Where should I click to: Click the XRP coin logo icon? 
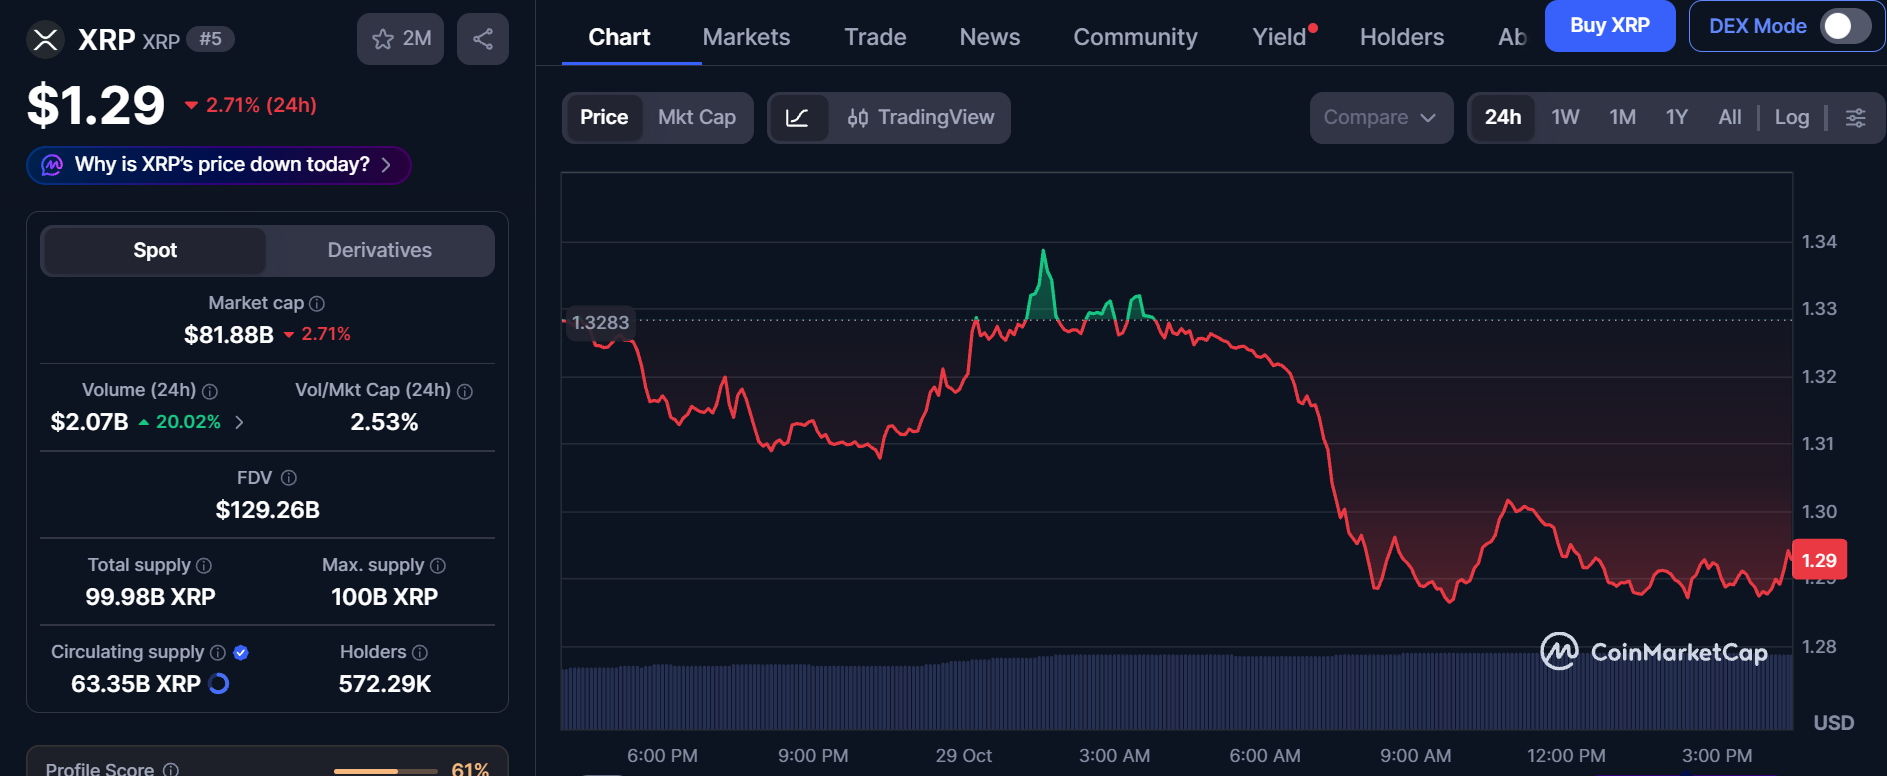pos(45,40)
